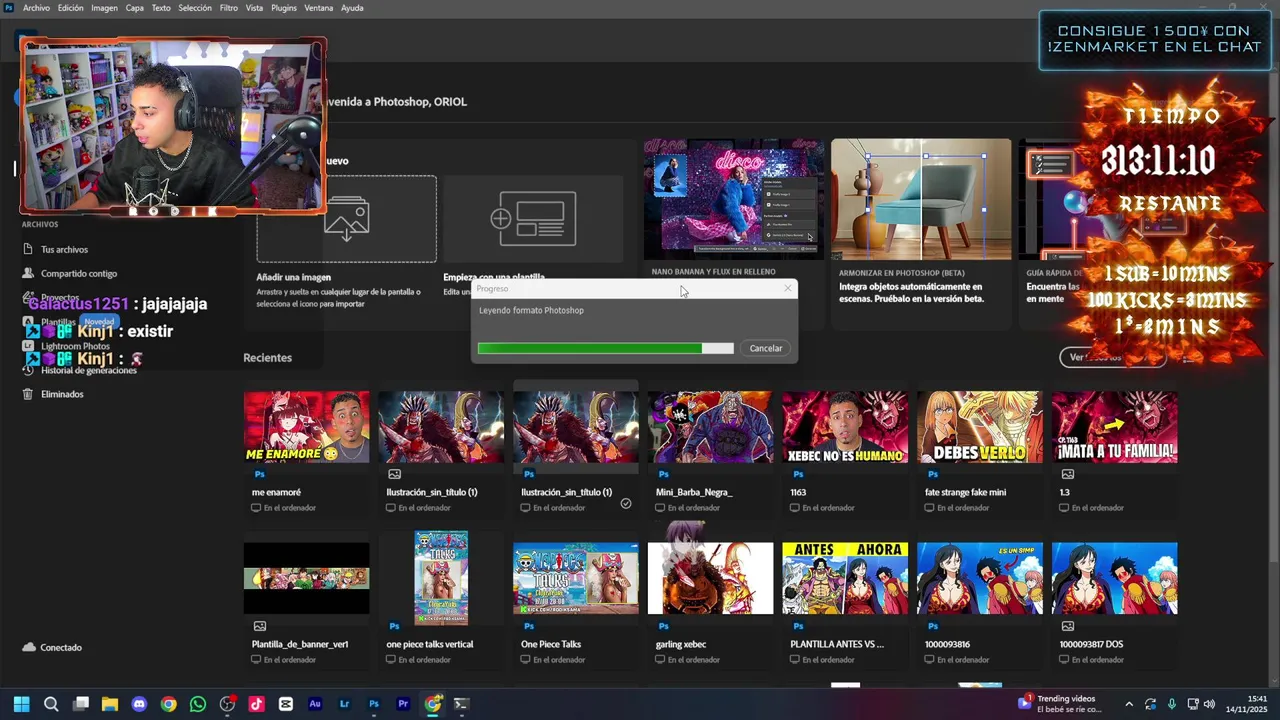Open the fate strange fake mini thumbnail
This screenshot has height=720, width=1280.
tap(980, 427)
